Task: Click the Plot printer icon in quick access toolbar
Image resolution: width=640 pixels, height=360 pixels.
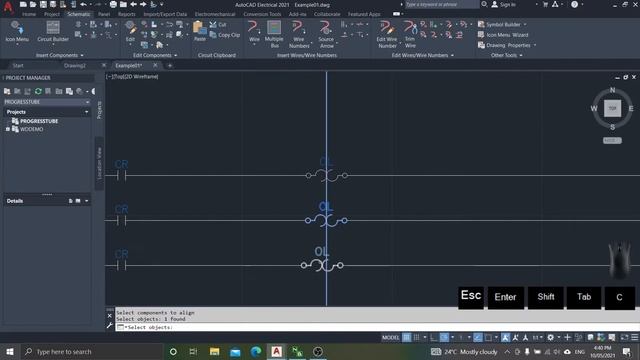Action: tap(113, 4)
